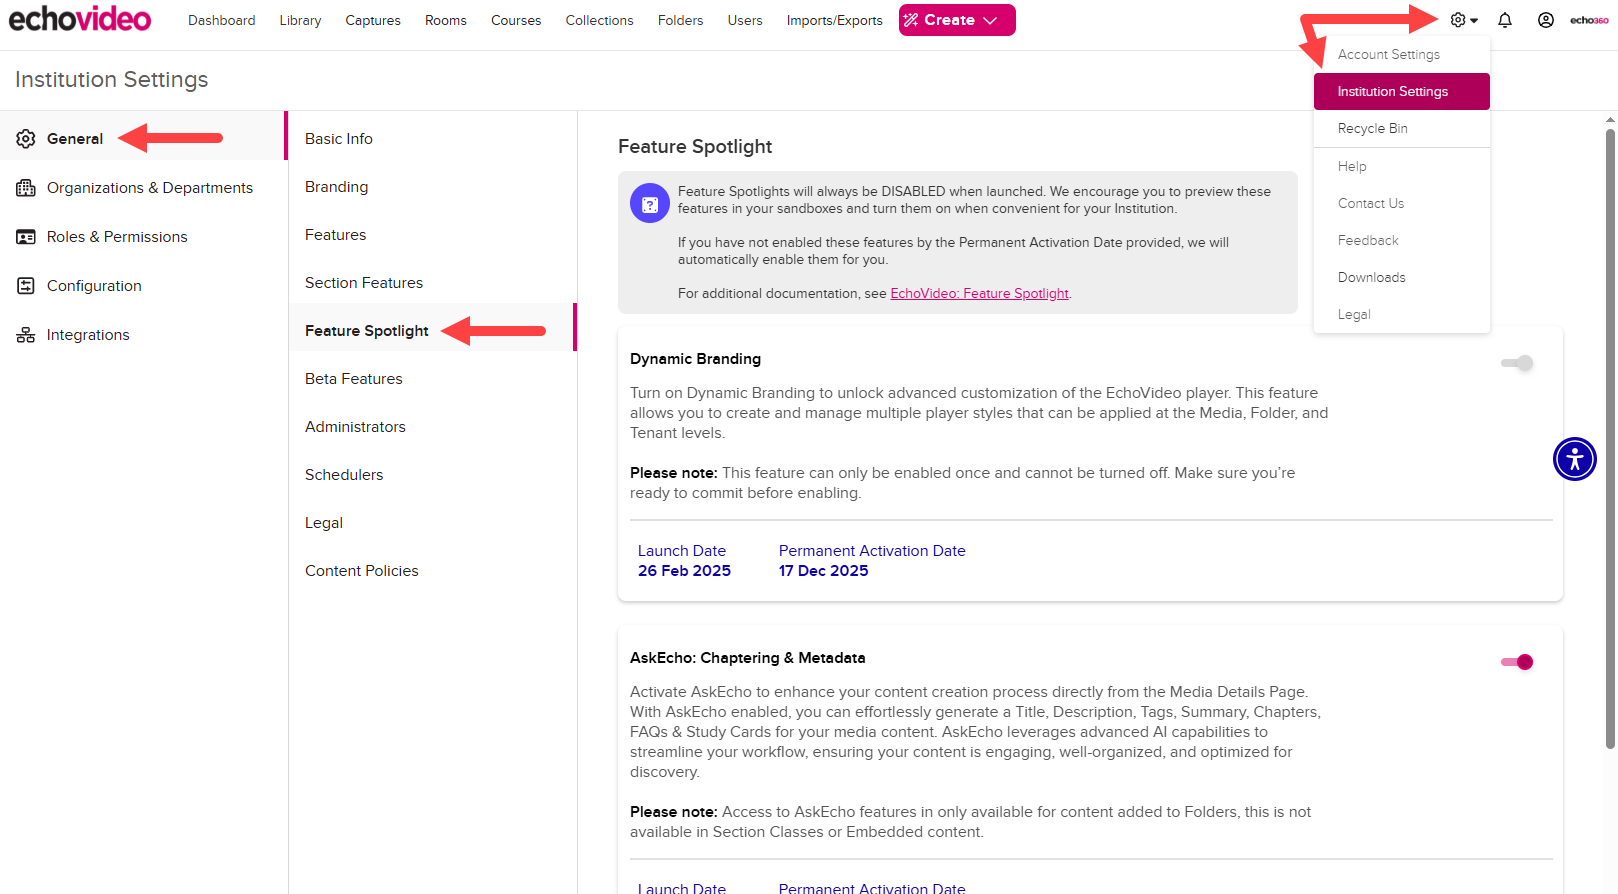
Task: Click the magic wand icon on Create
Action: click(x=911, y=20)
